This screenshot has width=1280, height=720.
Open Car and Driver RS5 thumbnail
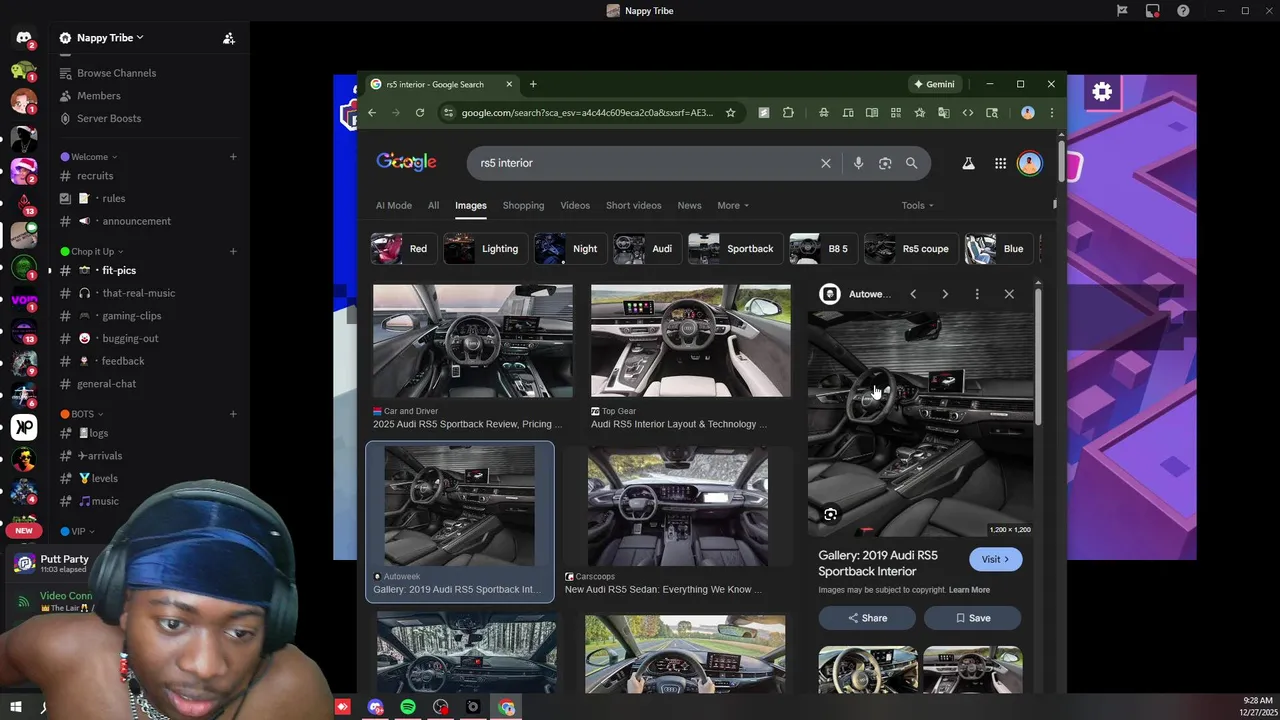pos(473,341)
